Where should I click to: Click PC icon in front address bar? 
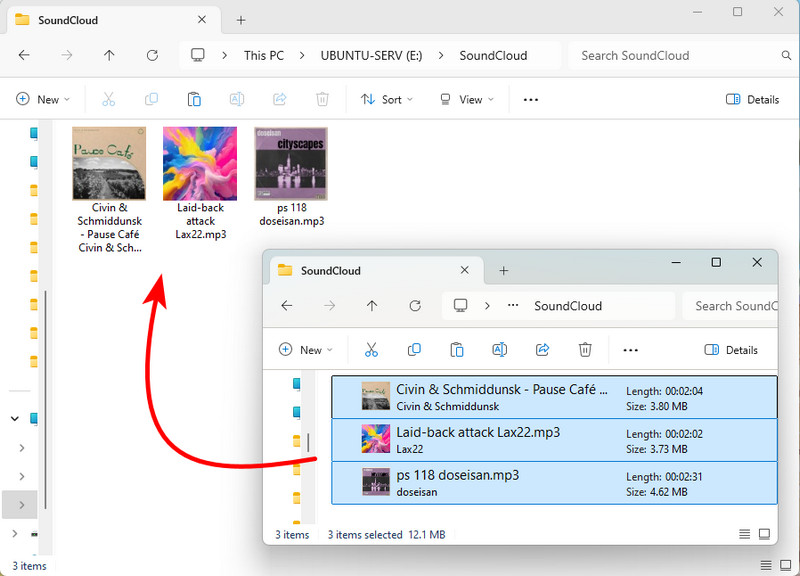click(460, 306)
